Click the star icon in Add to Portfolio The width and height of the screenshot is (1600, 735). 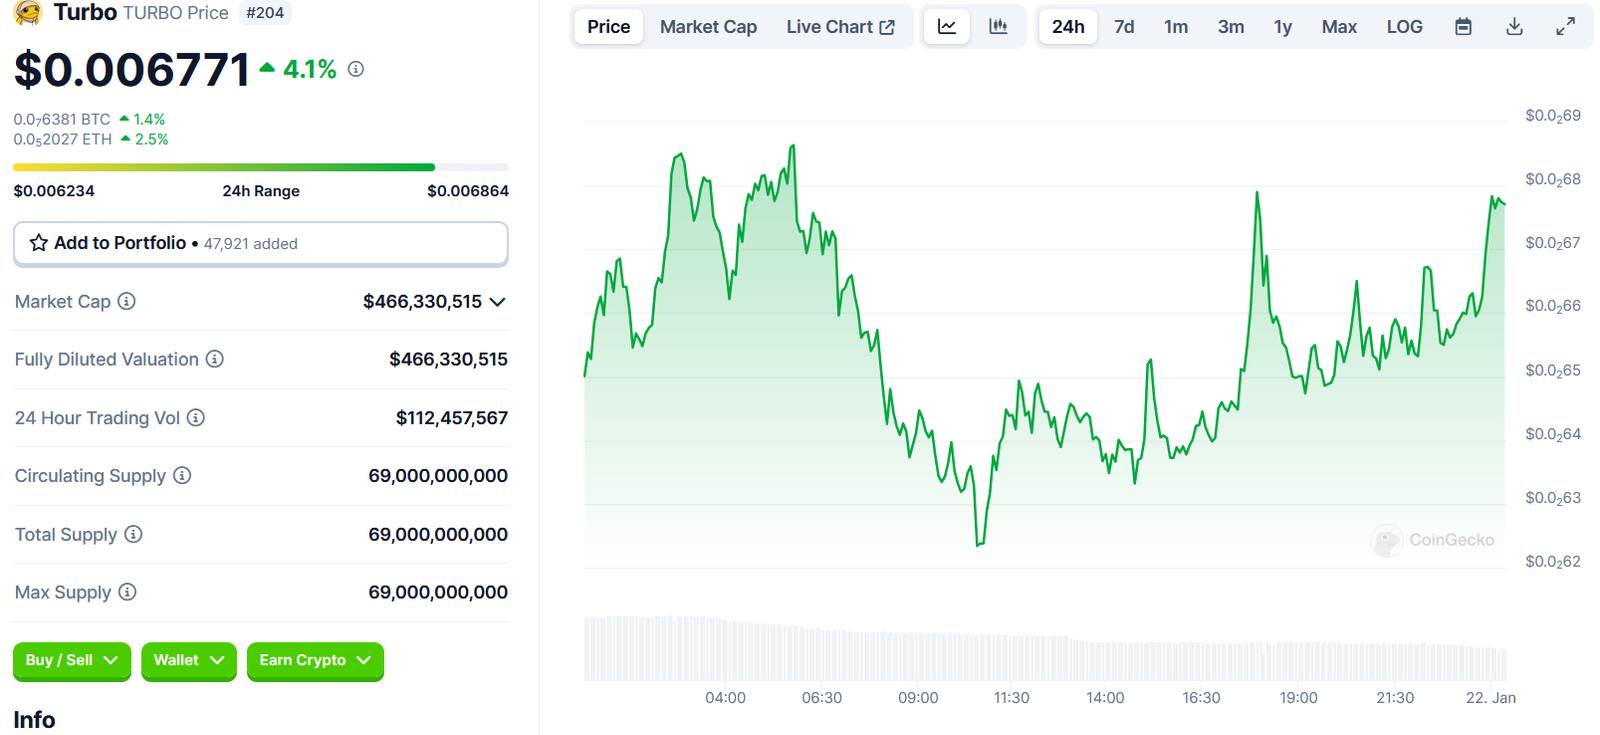point(39,243)
